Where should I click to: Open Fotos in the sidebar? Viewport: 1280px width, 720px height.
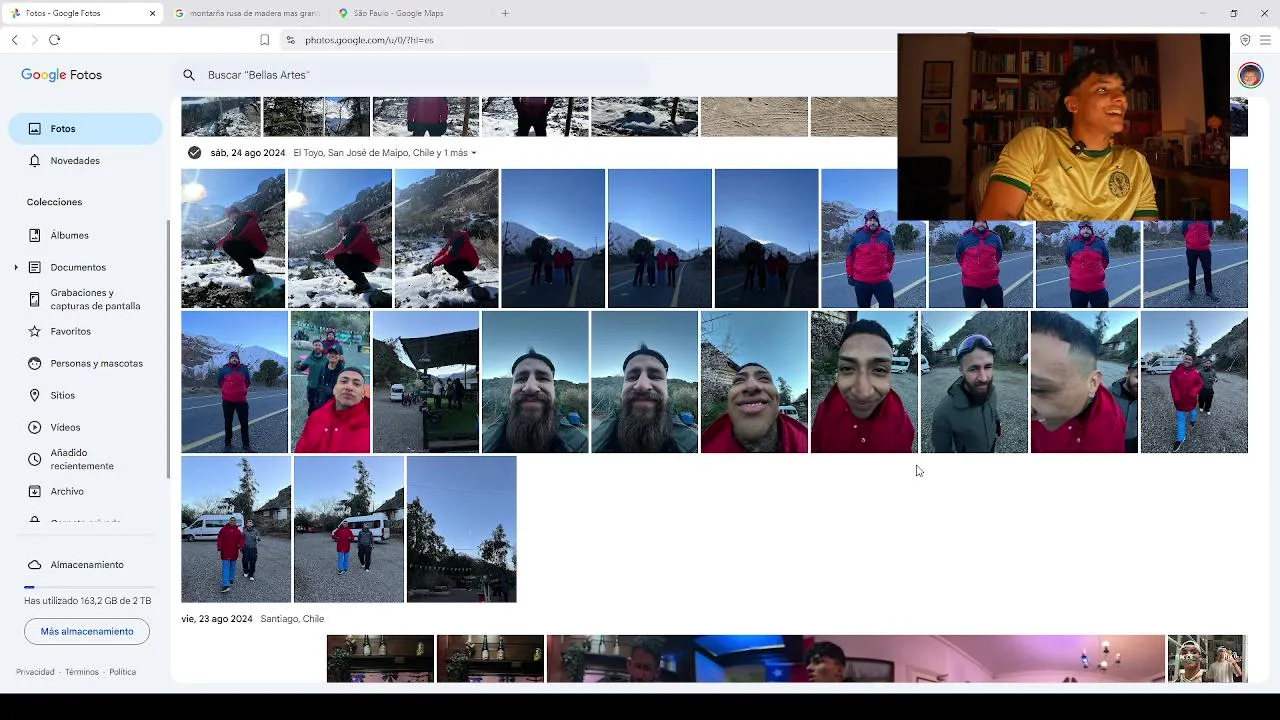(x=85, y=129)
